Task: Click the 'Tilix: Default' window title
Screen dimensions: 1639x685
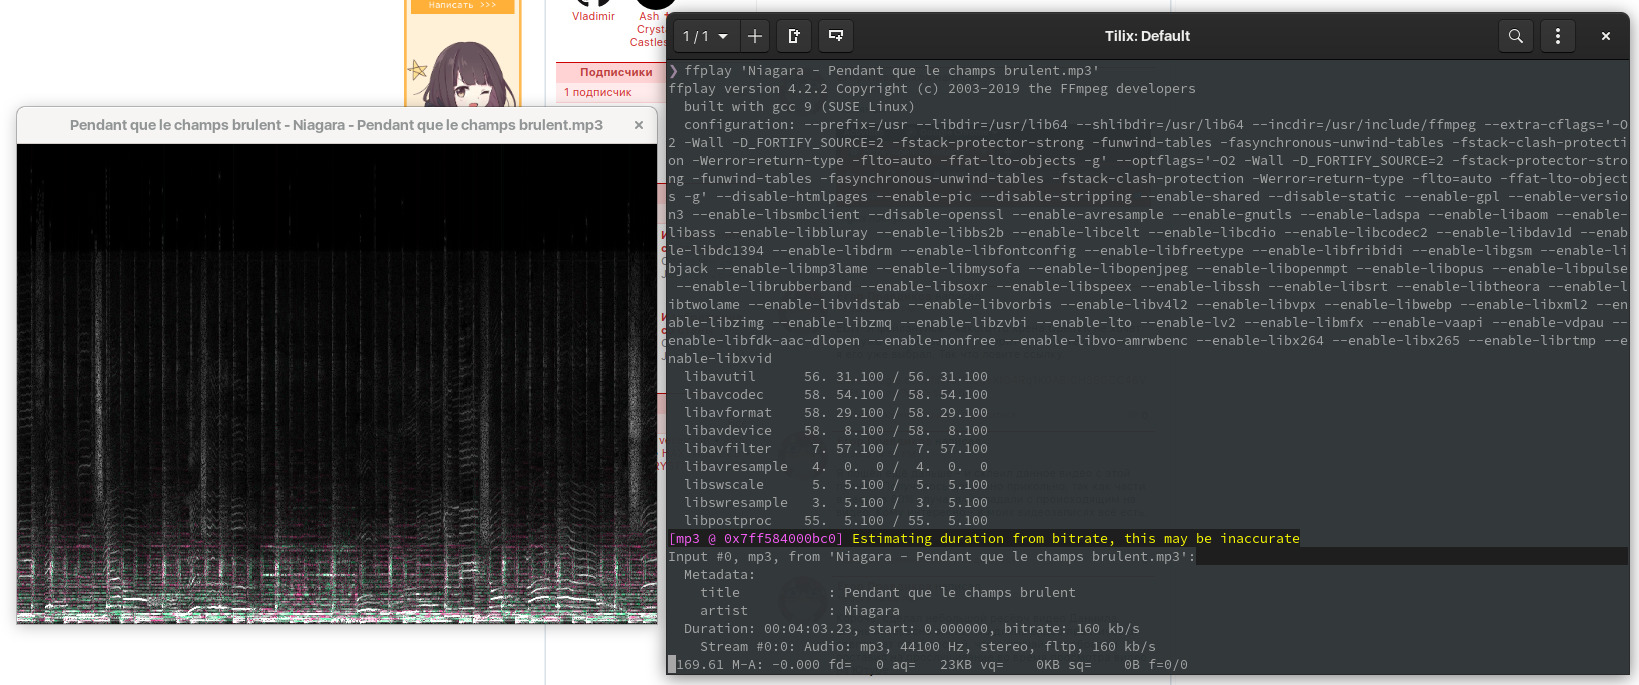Action: 1147,36
